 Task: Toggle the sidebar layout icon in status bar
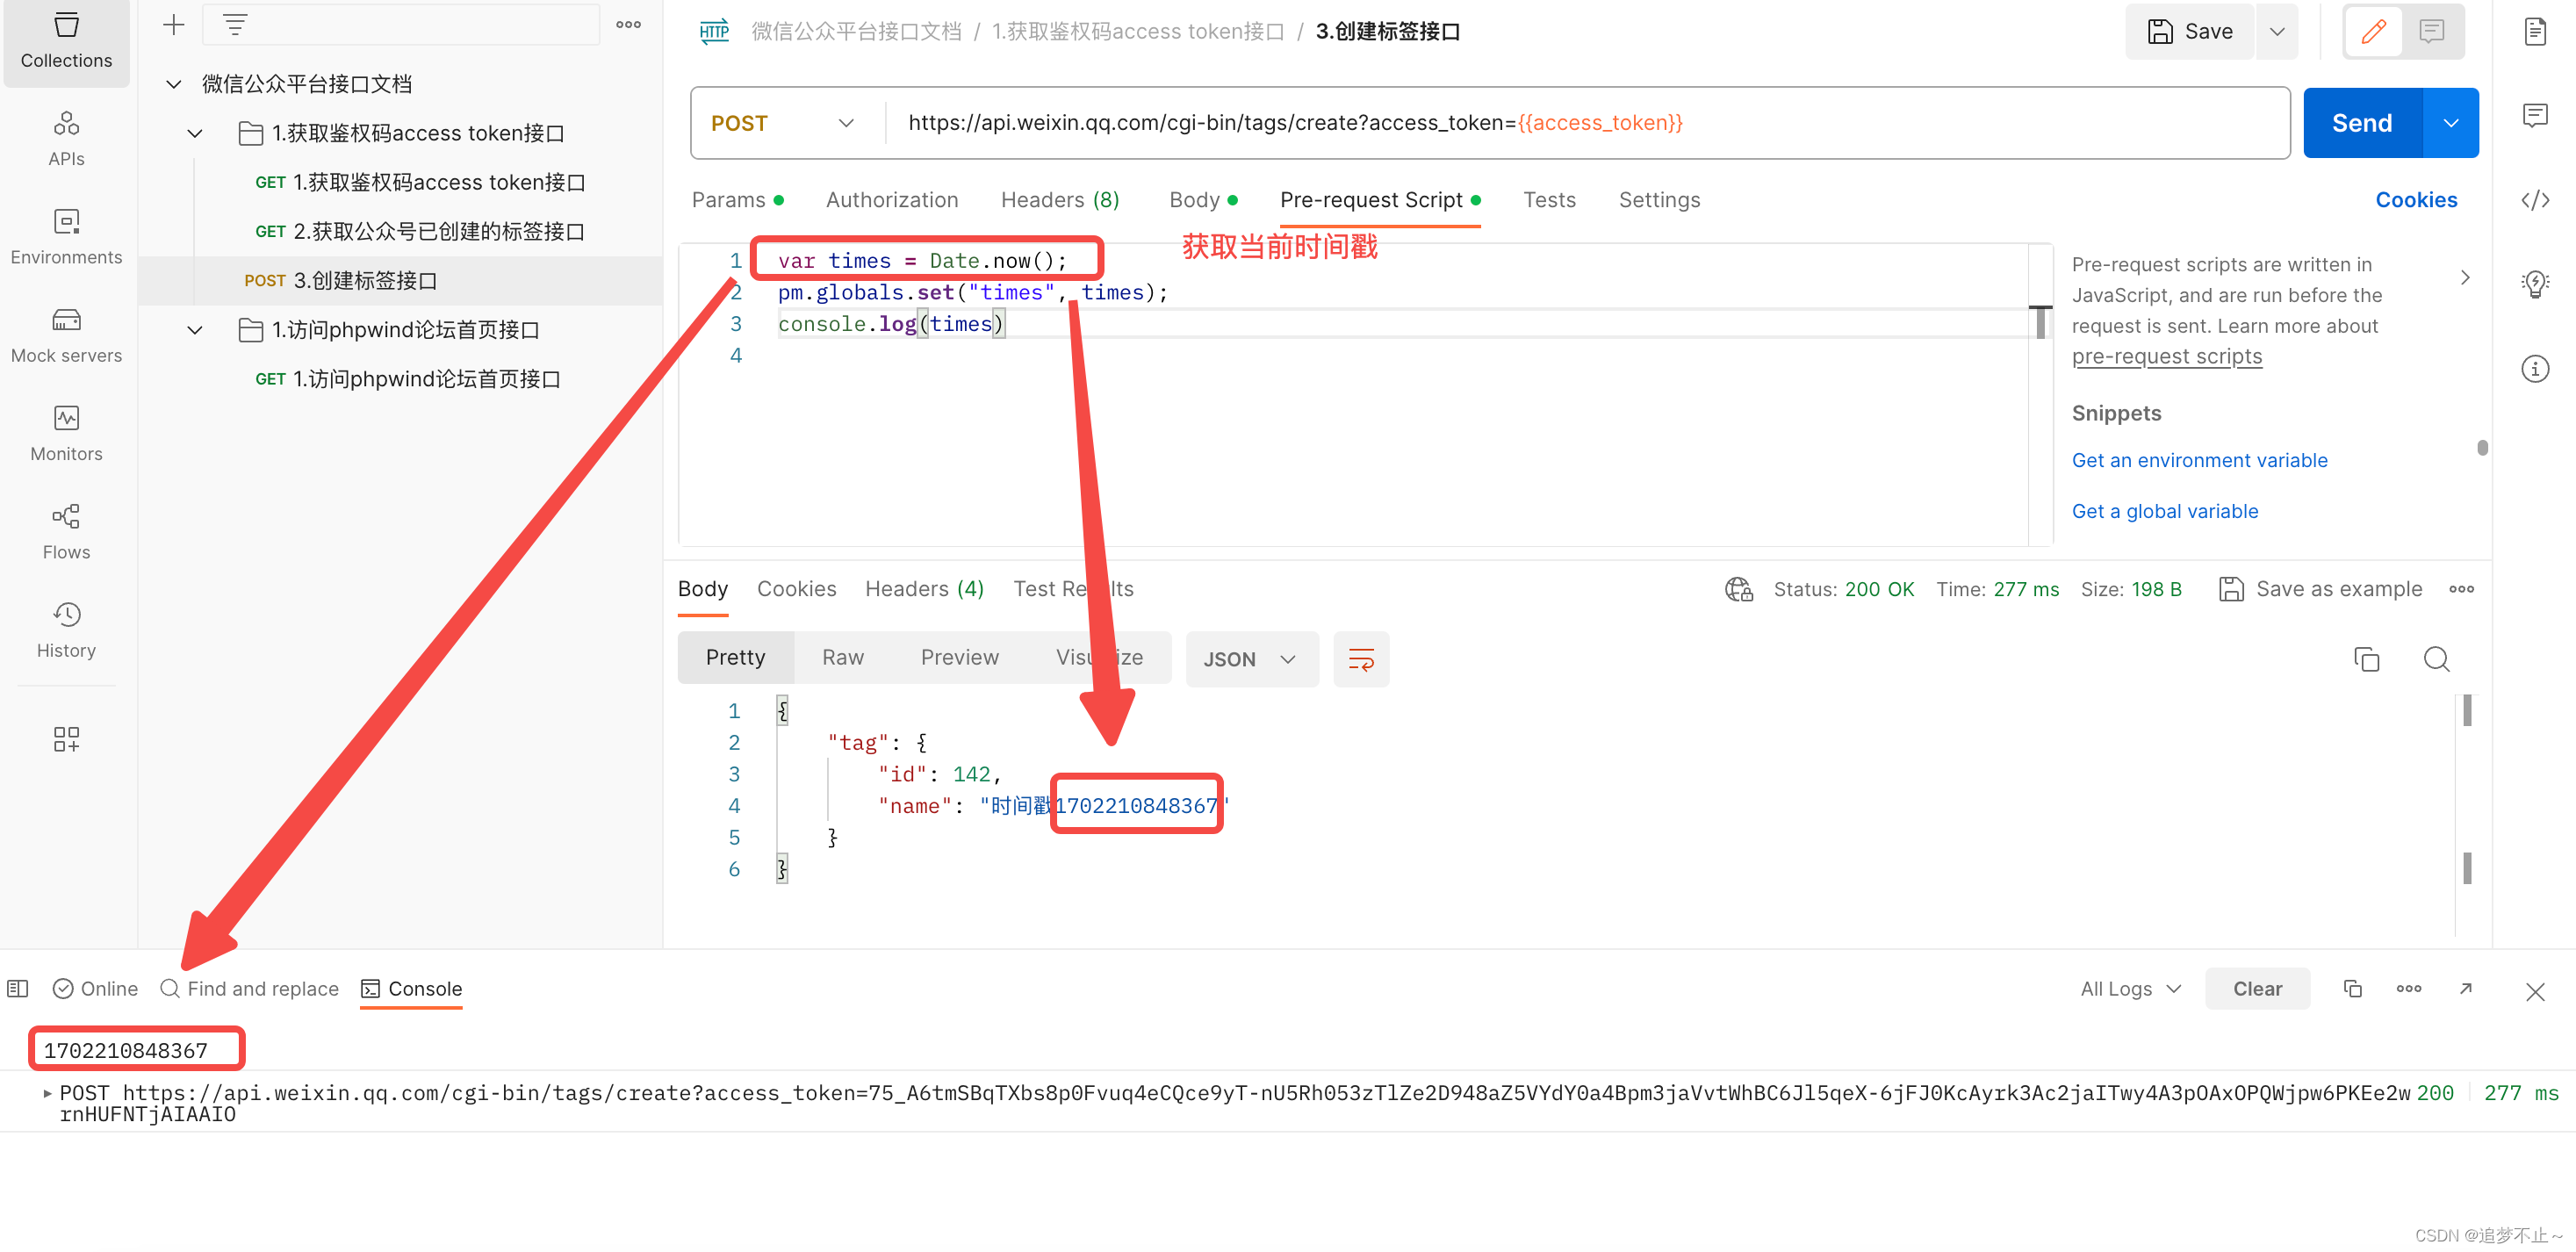tap(18, 988)
